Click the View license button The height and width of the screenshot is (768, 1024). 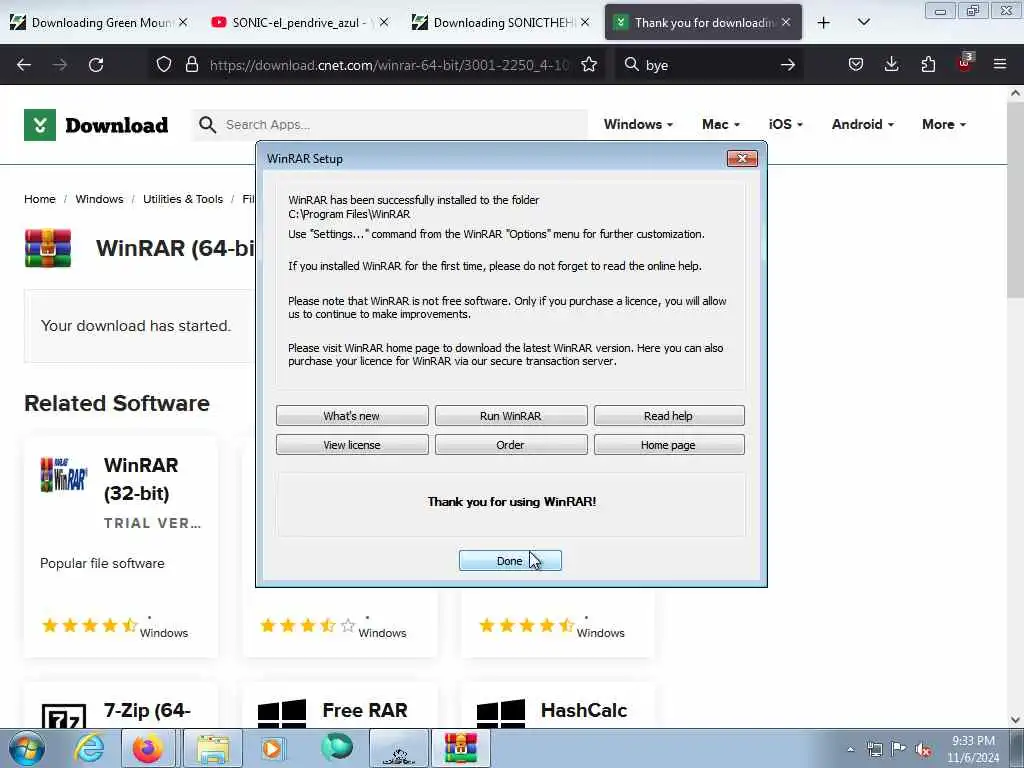coord(352,445)
